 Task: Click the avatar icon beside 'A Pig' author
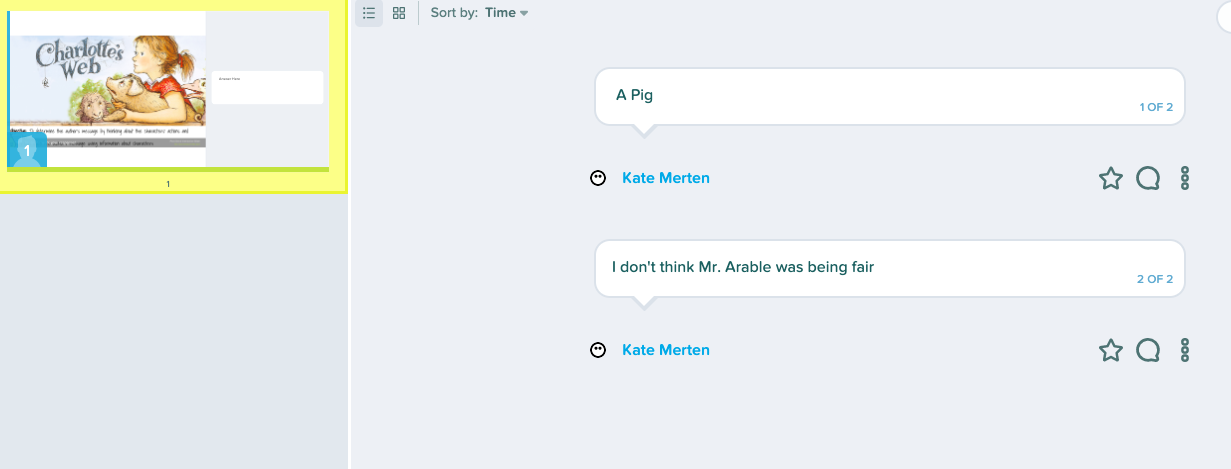[x=598, y=178]
